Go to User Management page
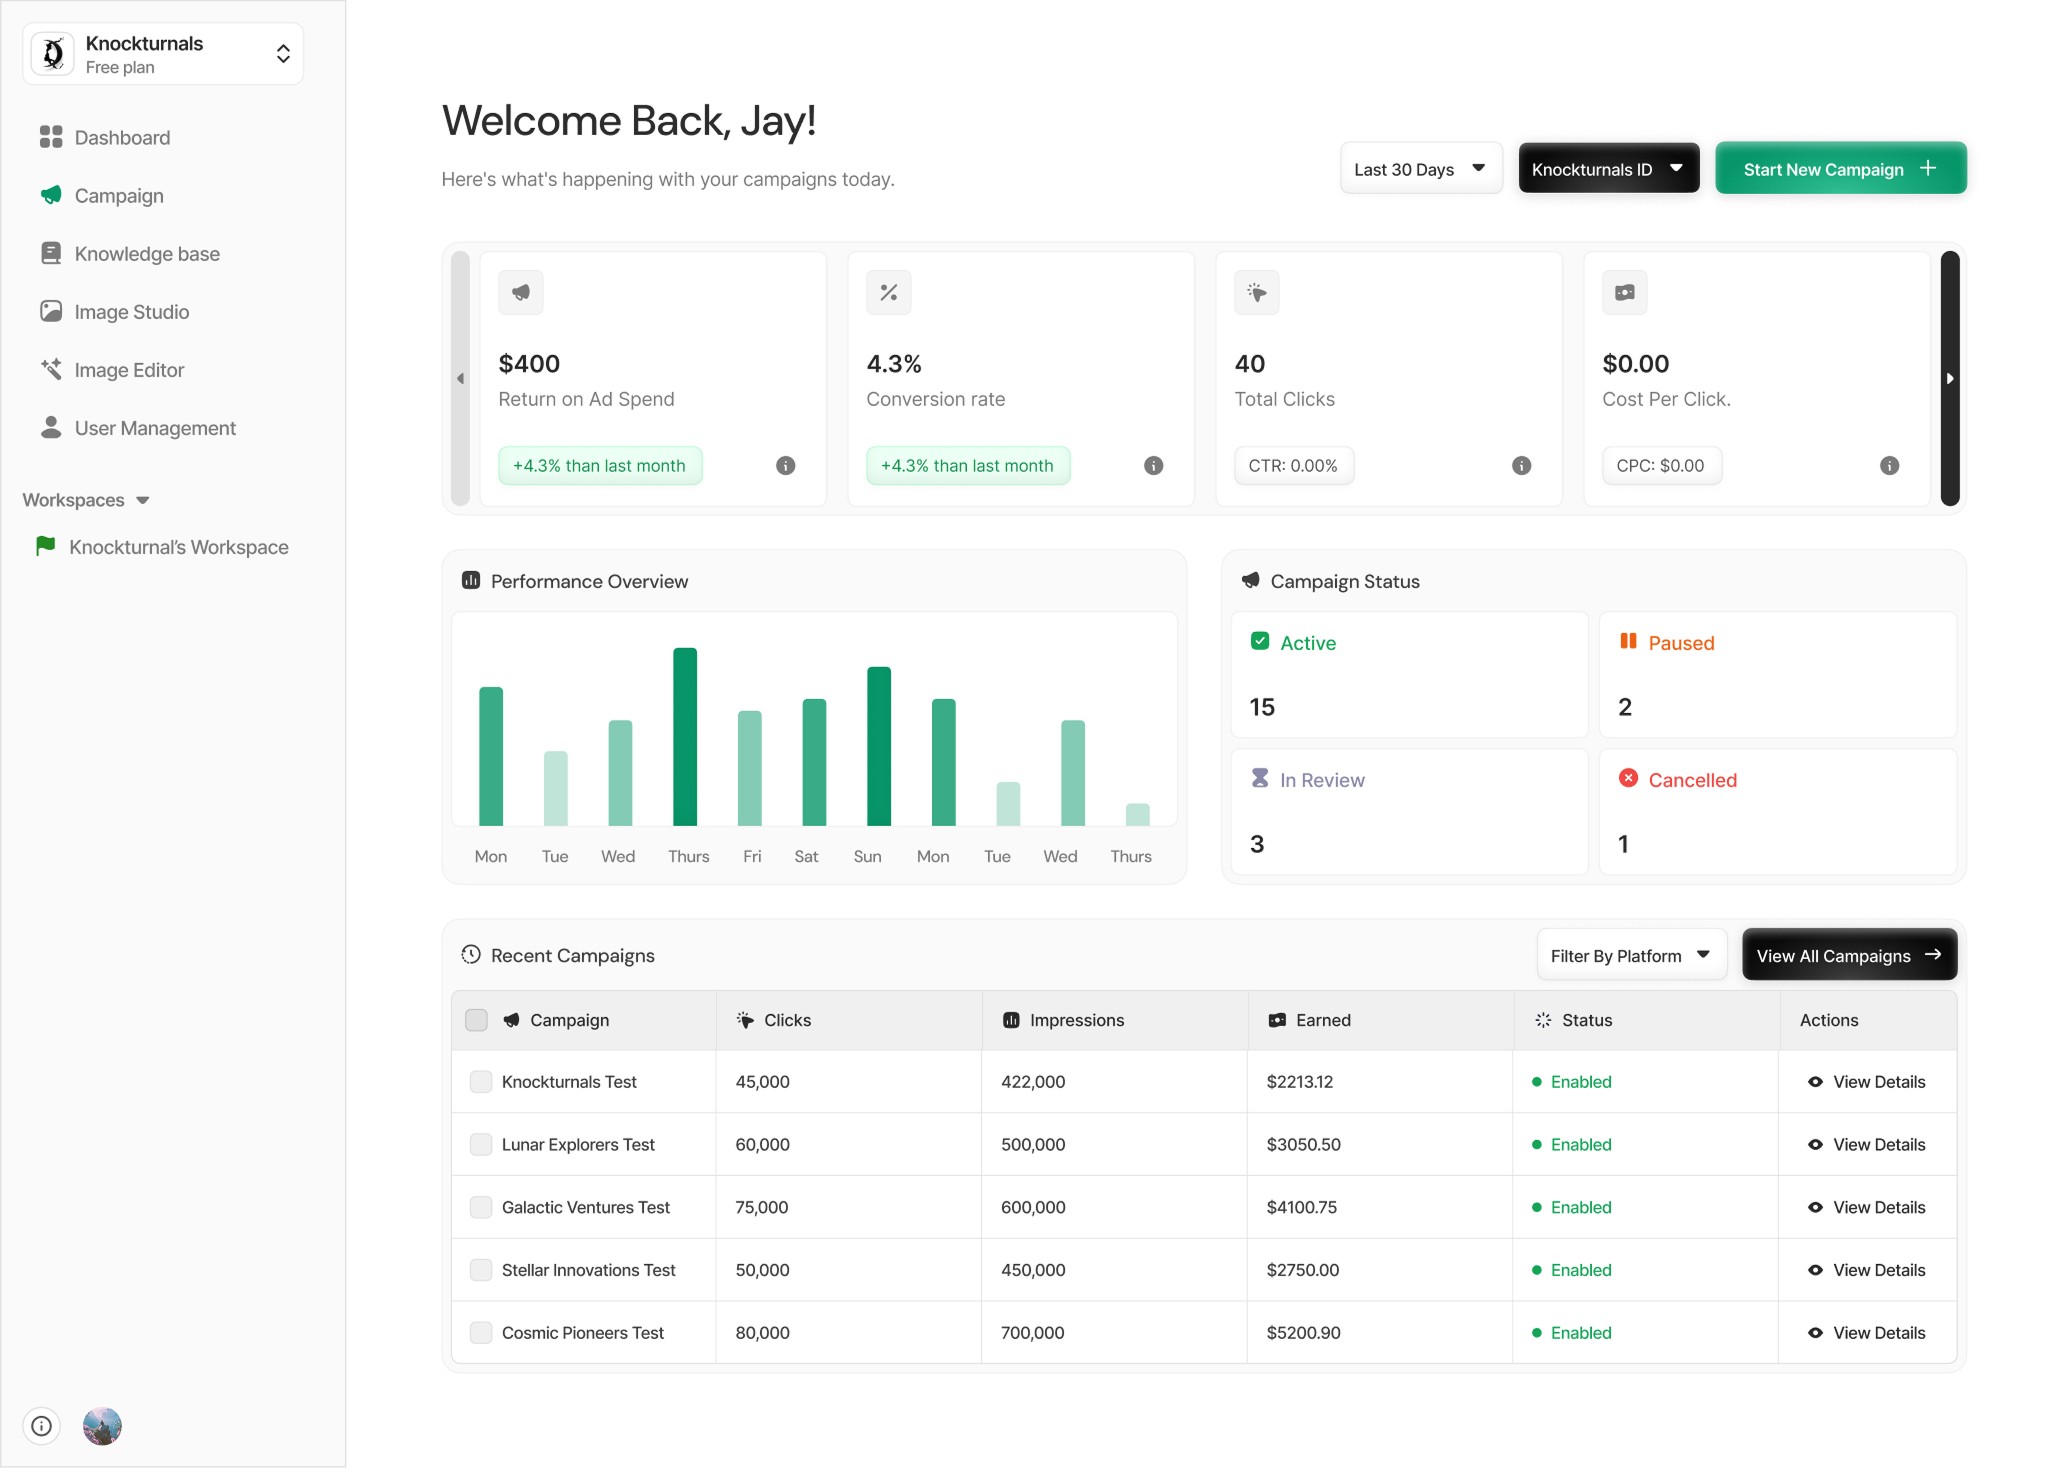Viewport: 2064px width, 1469px height. [155, 427]
